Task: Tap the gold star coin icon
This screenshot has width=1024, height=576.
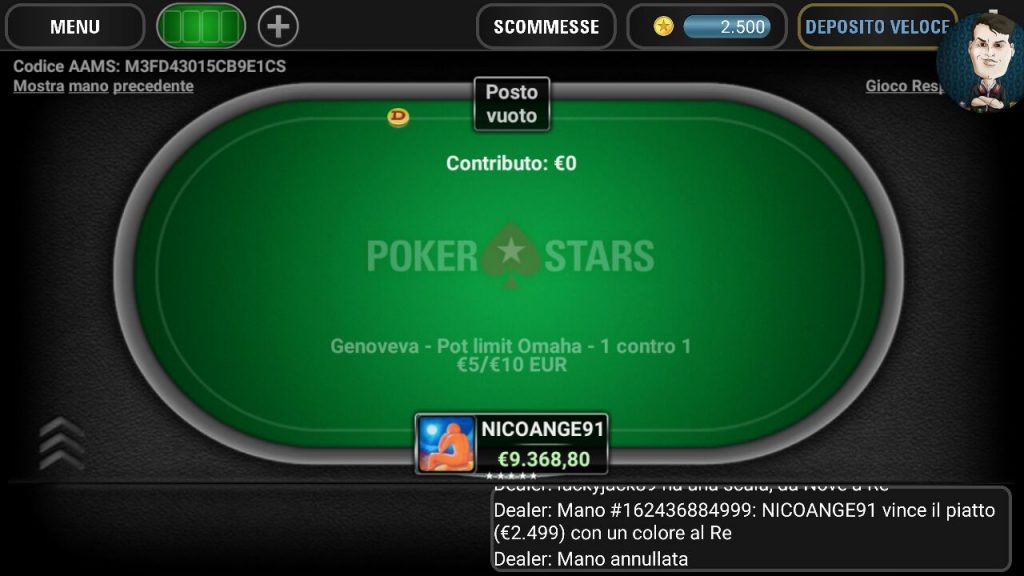Action: click(664, 27)
